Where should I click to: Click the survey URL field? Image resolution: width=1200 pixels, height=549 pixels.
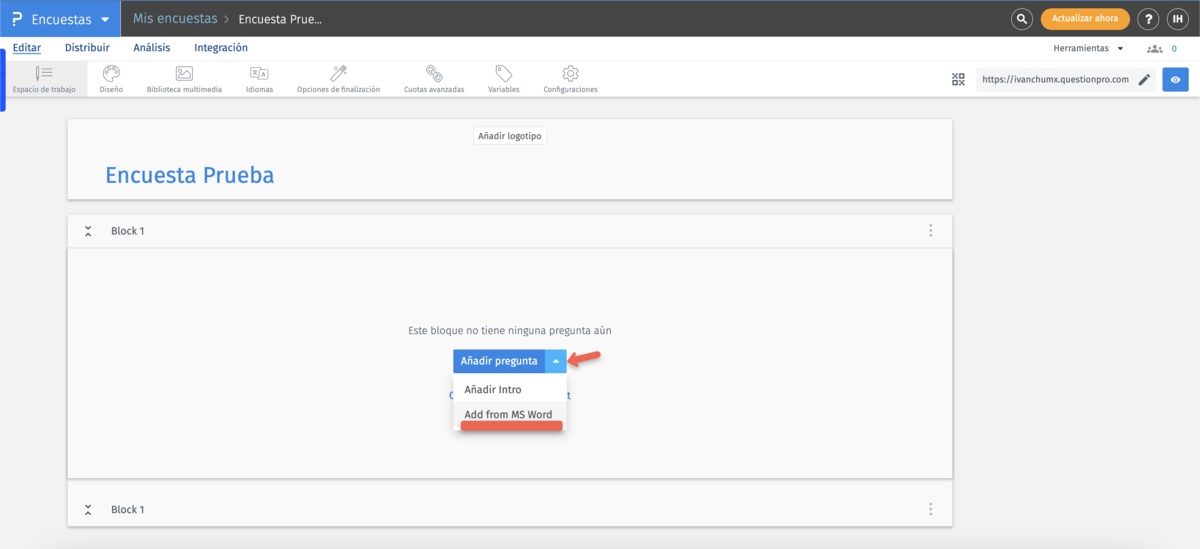pyautogui.click(x=1055, y=79)
